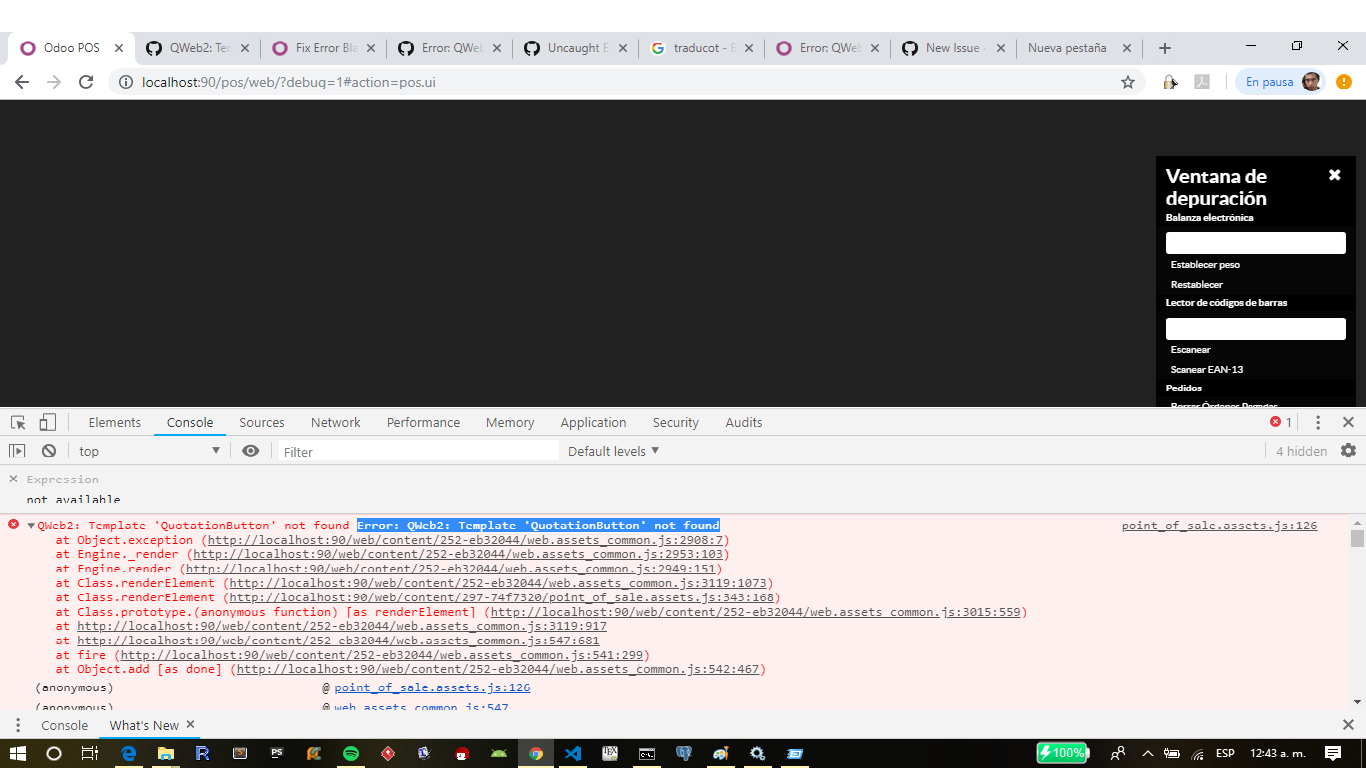Launch Visual Studio Code from the taskbar
This screenshot has height=768, width=1366.
pyautogui.click(x=573, y=753)
